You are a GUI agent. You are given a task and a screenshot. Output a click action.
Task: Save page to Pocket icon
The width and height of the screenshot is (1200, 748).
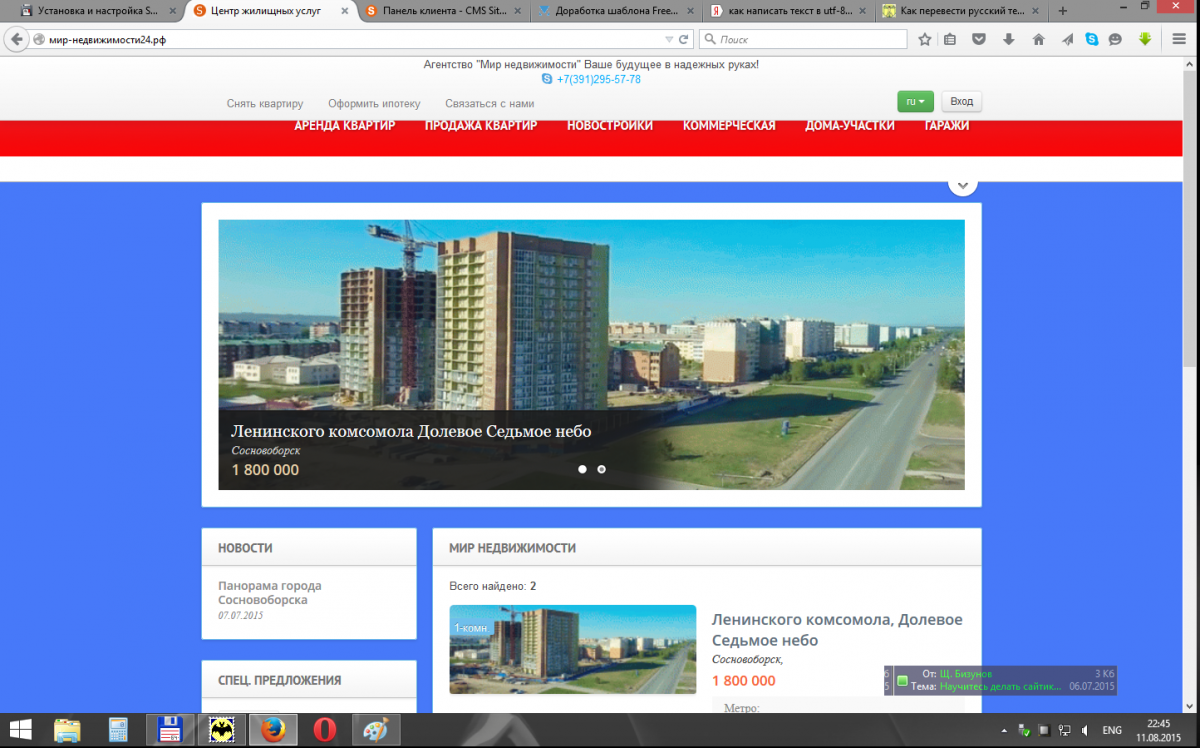pyautogui.click(x=979, y=40)
